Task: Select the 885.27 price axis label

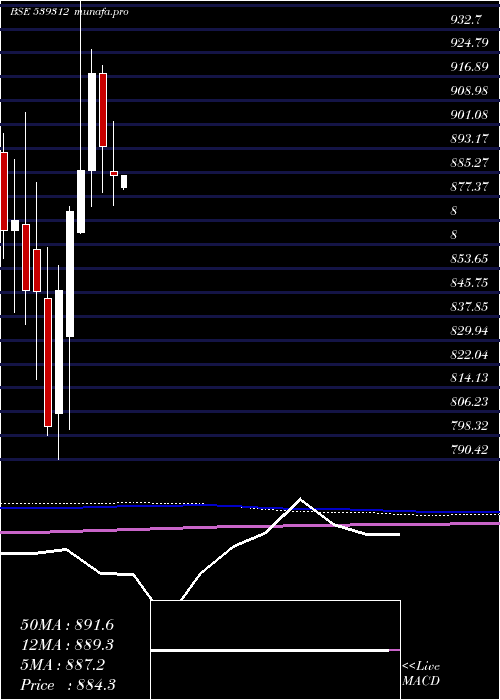Action: [469, 162]
